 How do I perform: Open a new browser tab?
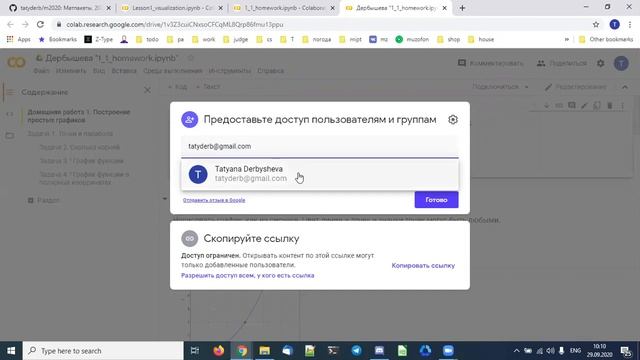pos(462,8)
